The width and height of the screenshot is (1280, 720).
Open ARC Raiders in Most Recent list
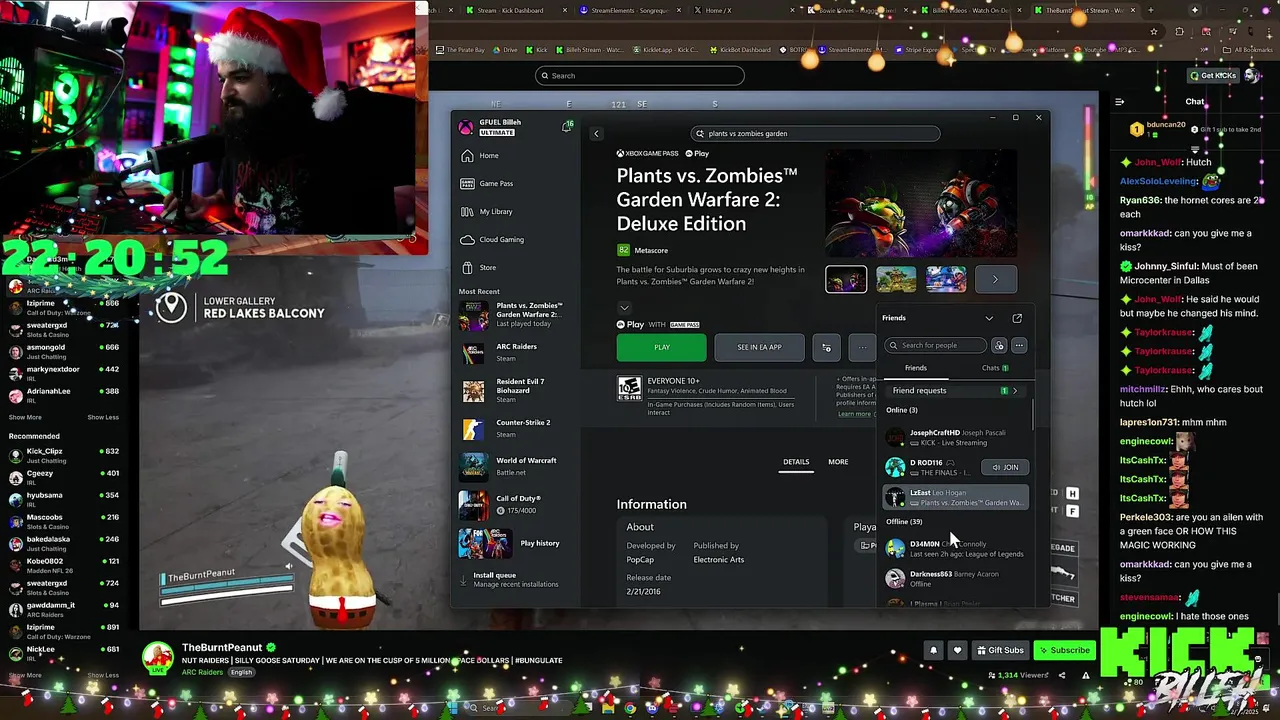[515, 352]
